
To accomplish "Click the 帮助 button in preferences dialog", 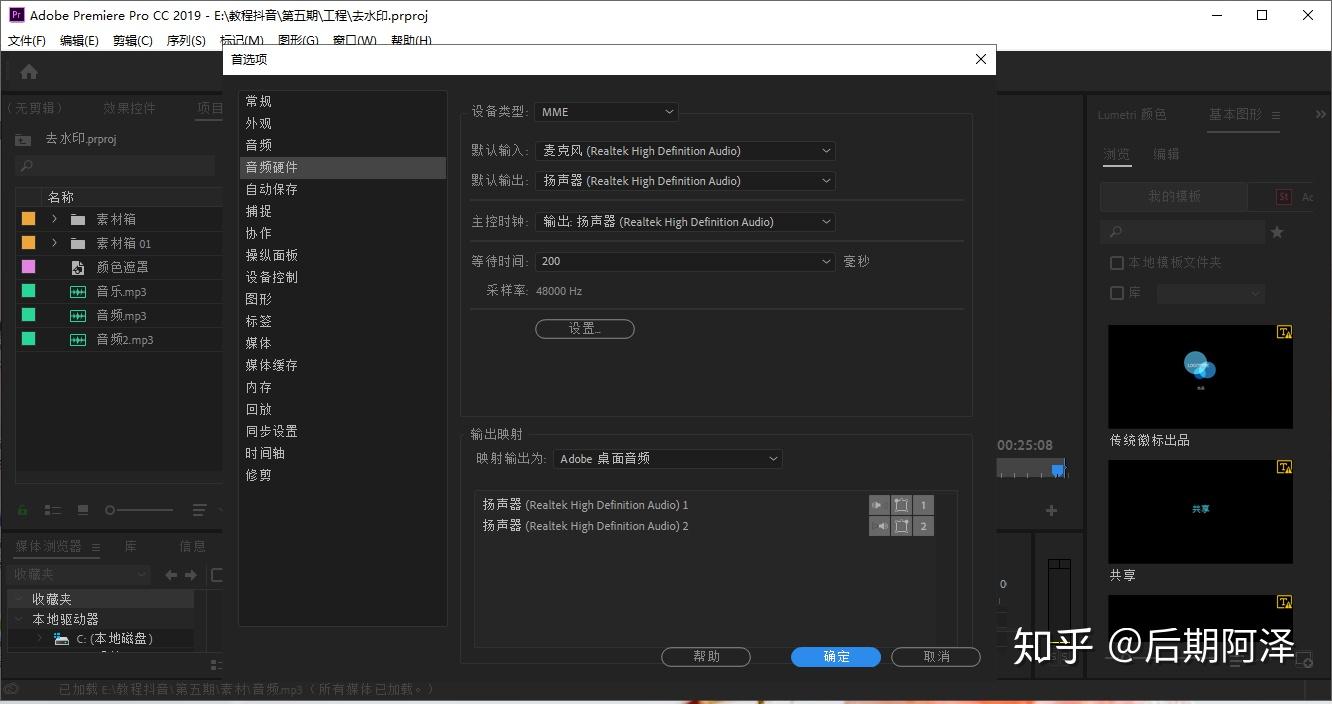I will pos(706,657).
